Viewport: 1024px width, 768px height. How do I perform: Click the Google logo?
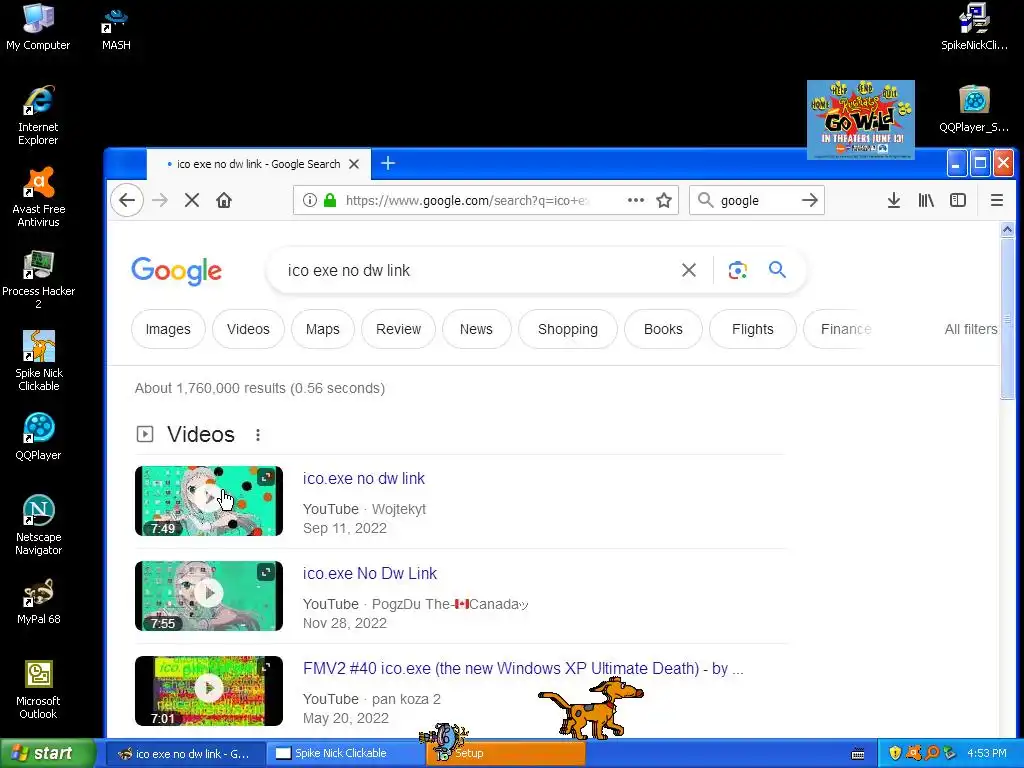point(176,270)
